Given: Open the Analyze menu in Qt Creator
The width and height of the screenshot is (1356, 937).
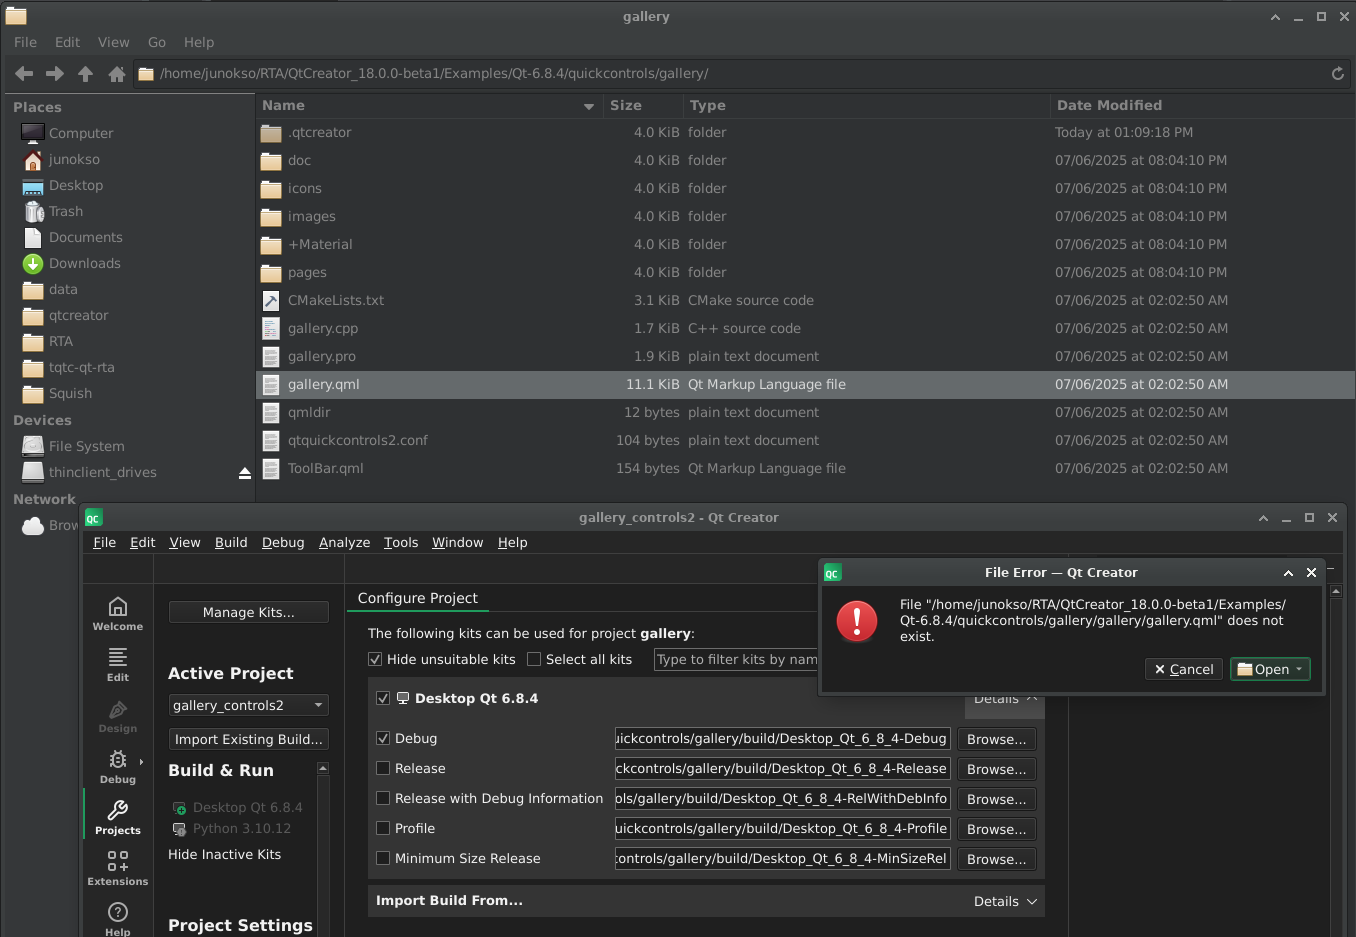Looking at the screenshot, I should pos(344,542).
